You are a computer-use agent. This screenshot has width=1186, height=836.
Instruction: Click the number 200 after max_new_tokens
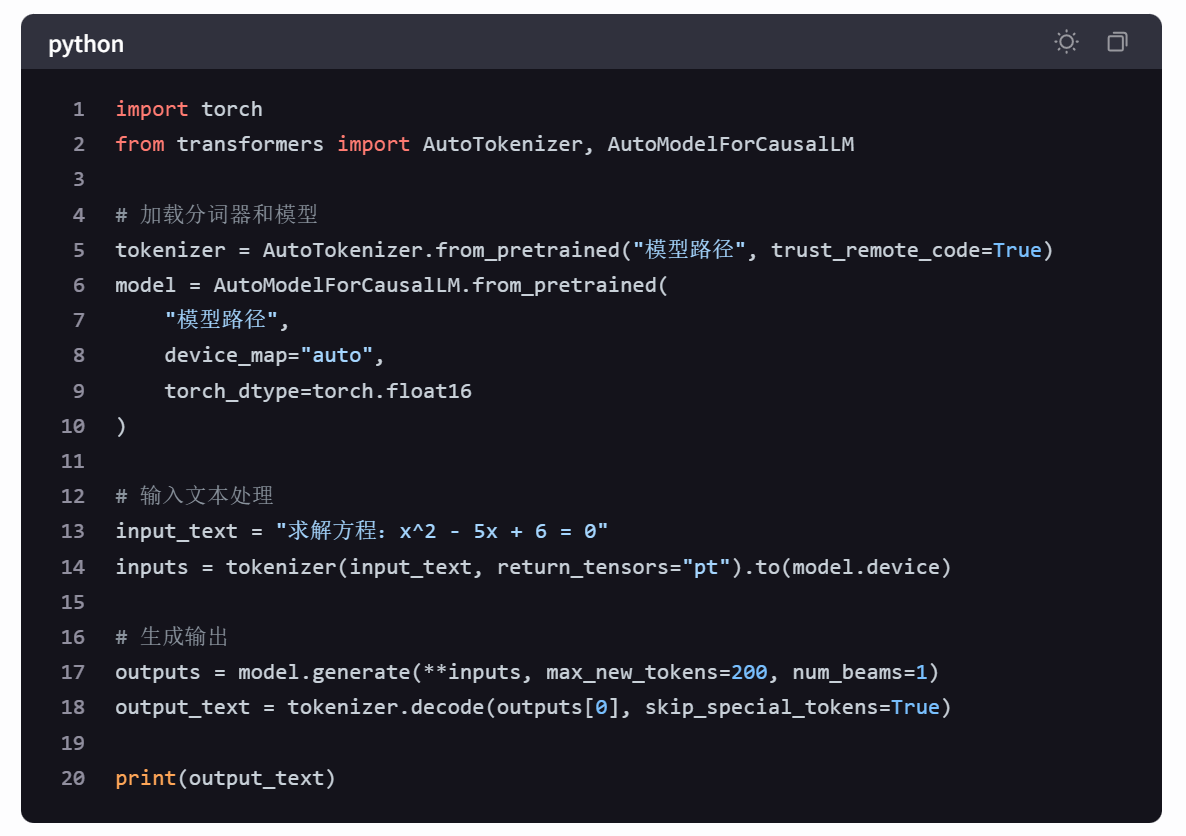click(x=749, y=672)
